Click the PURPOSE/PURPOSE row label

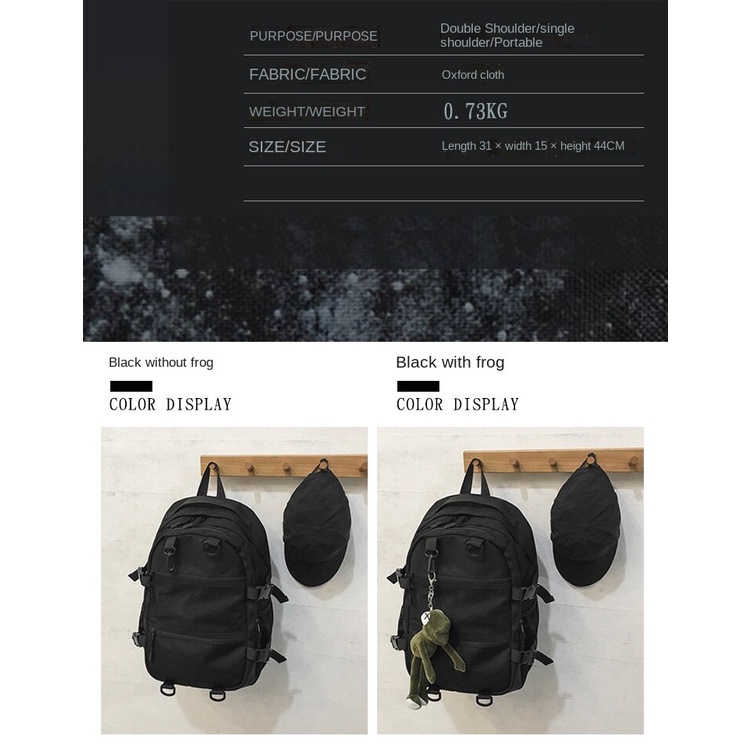(x=313, y=36)
